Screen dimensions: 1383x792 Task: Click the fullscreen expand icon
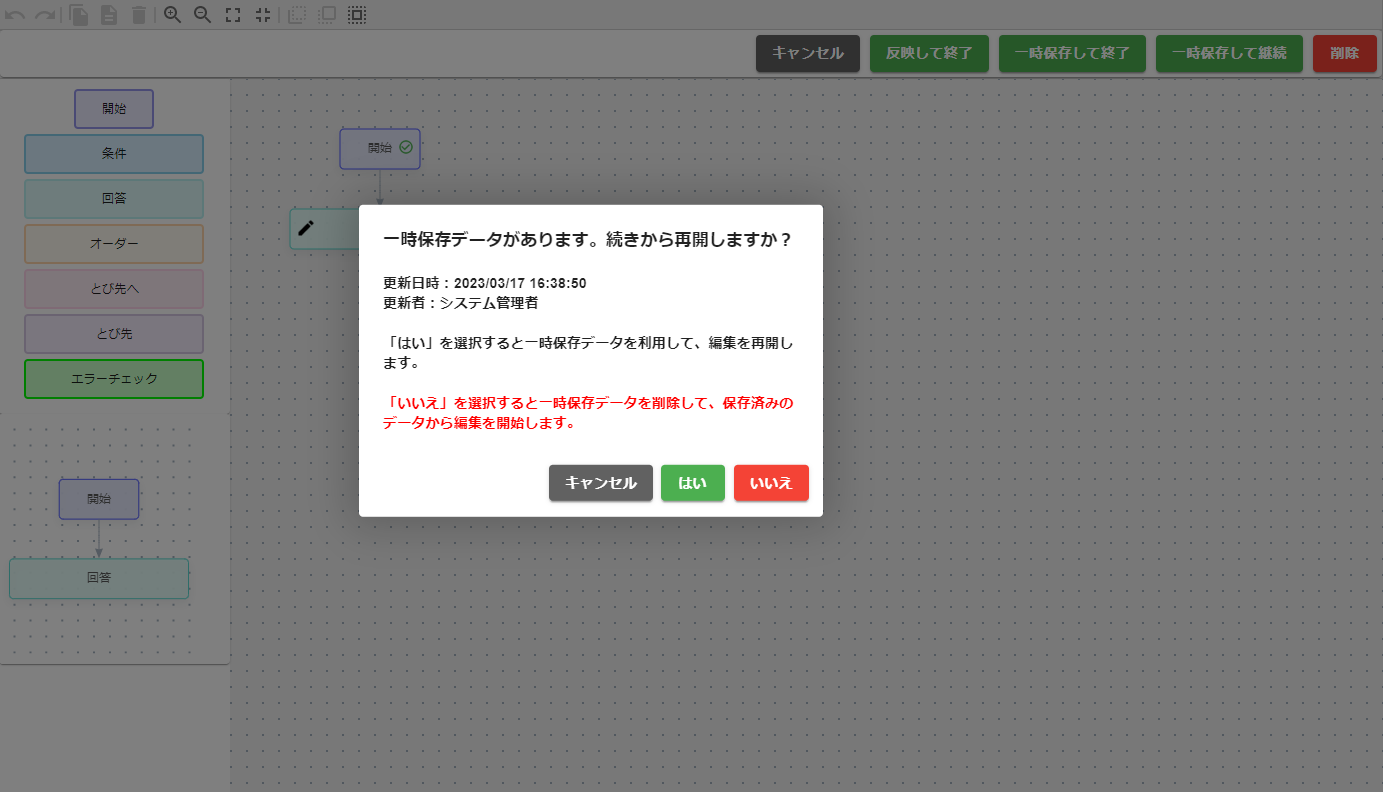point(233,15)
